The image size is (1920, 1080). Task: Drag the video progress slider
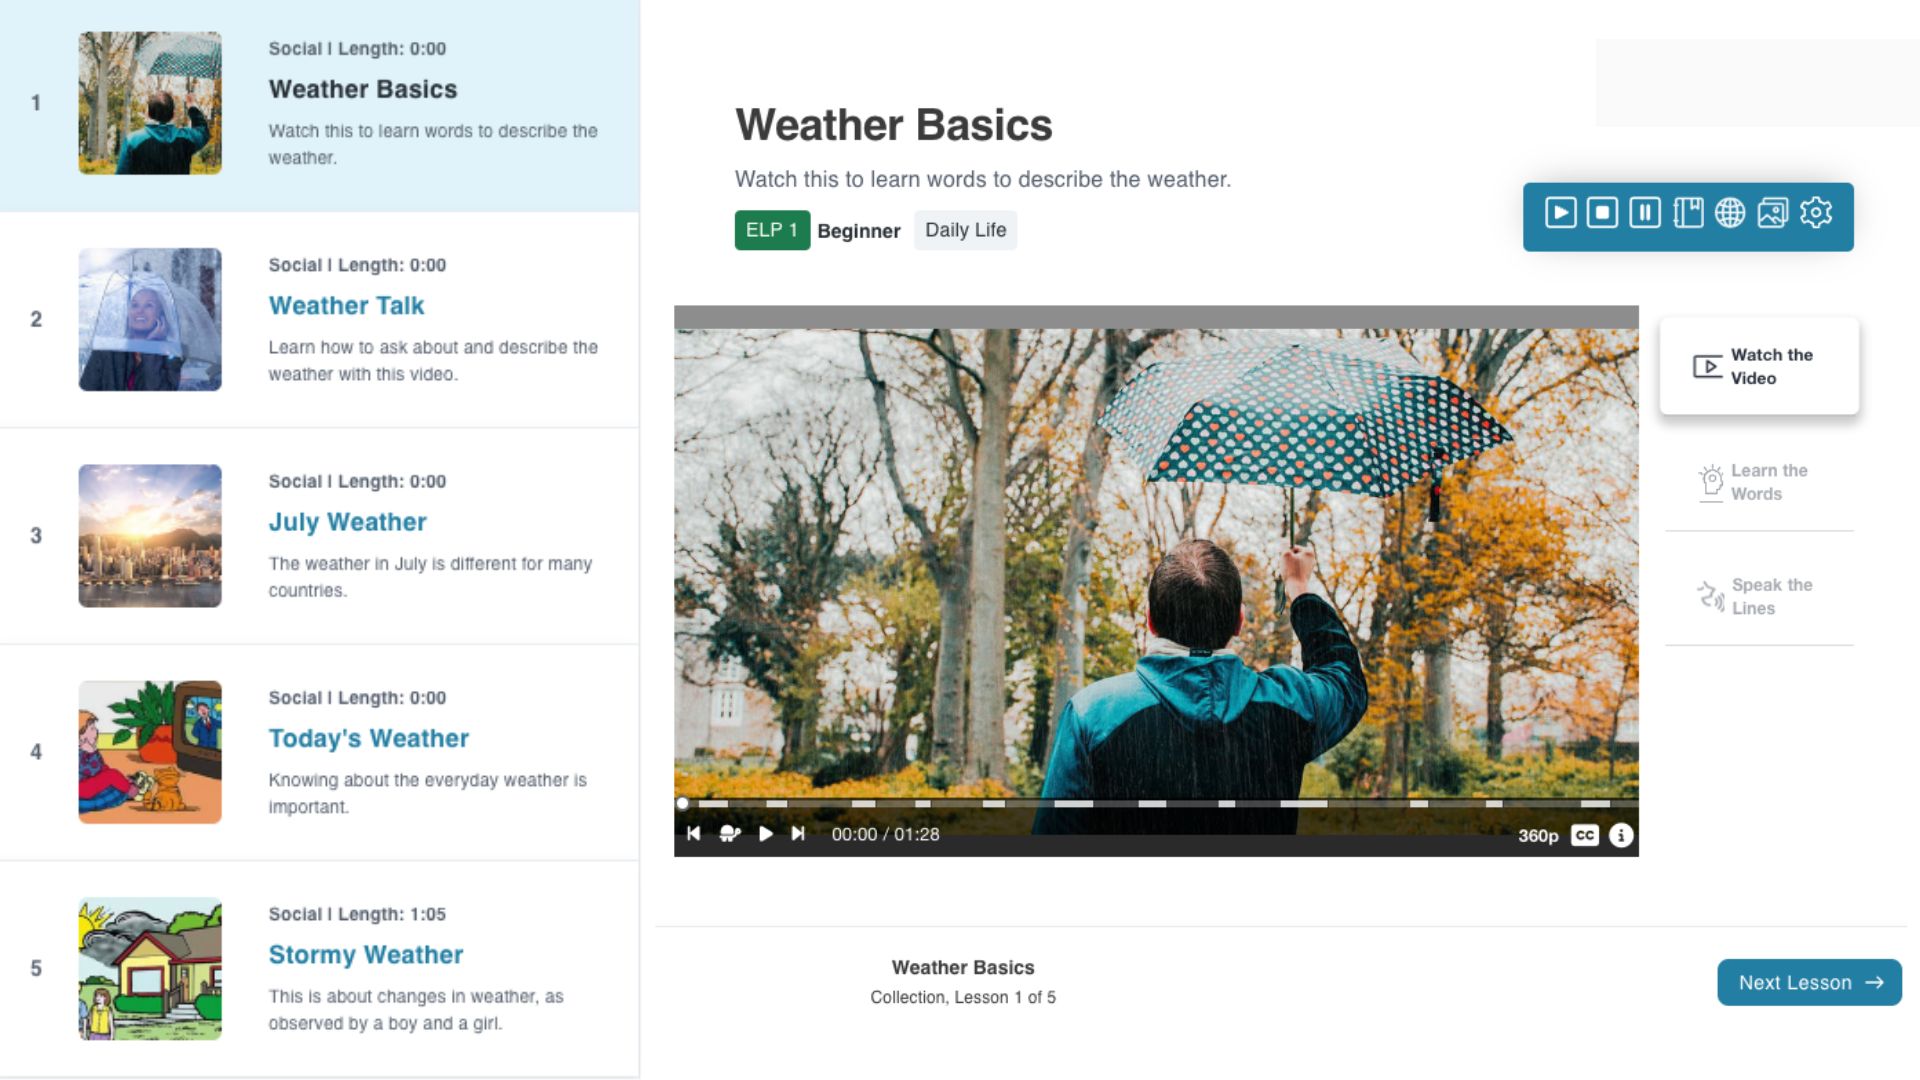point(683,802)
